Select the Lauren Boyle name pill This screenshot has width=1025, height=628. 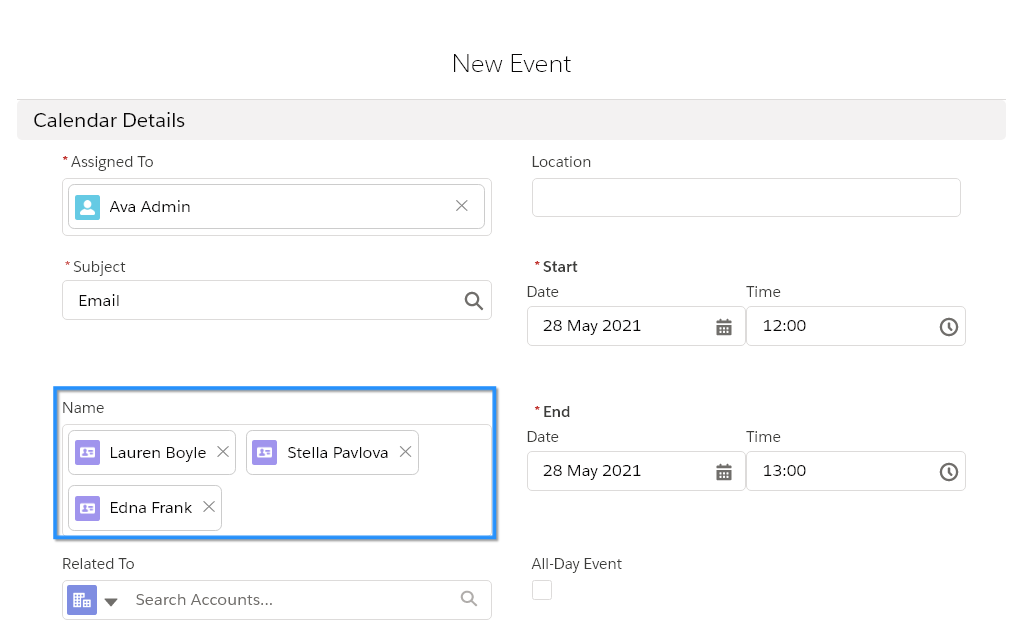(156, 452)
